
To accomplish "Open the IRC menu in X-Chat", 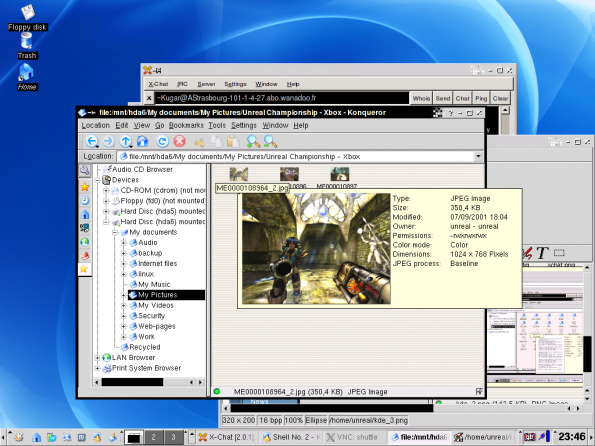I will tap(182, 84).
